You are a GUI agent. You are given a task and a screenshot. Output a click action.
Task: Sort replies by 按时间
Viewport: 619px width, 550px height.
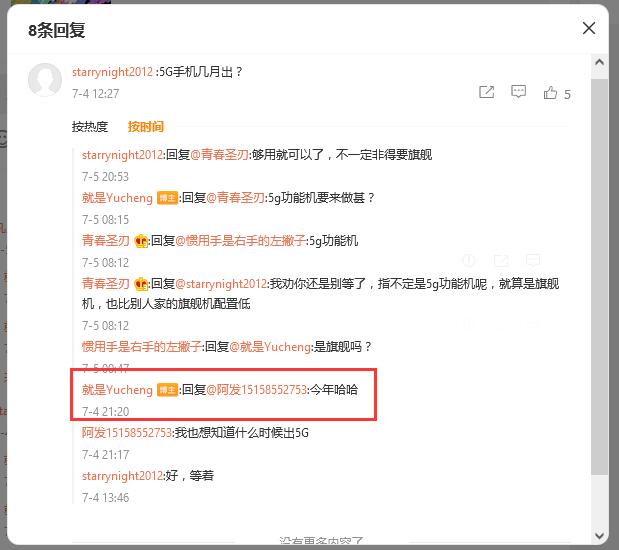[x=146, y=127]
